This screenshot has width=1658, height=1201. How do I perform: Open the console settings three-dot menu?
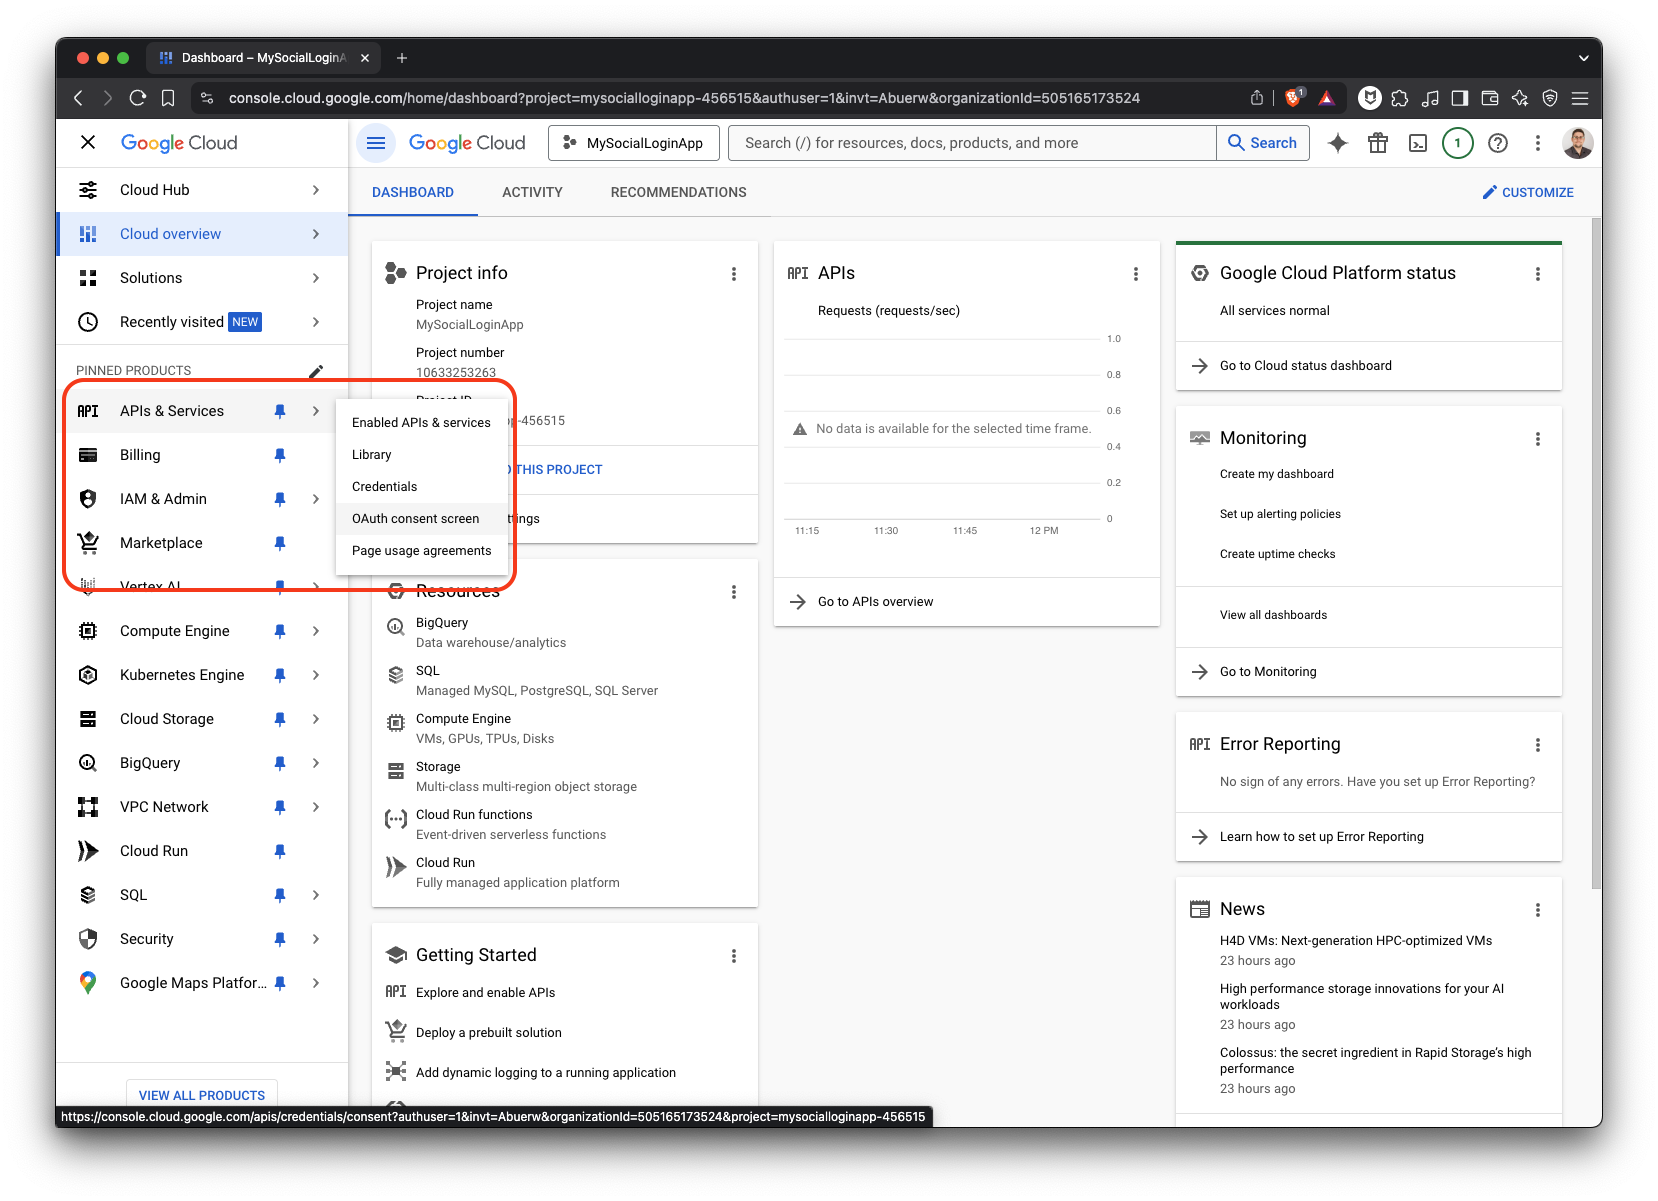click(1538, 143)
